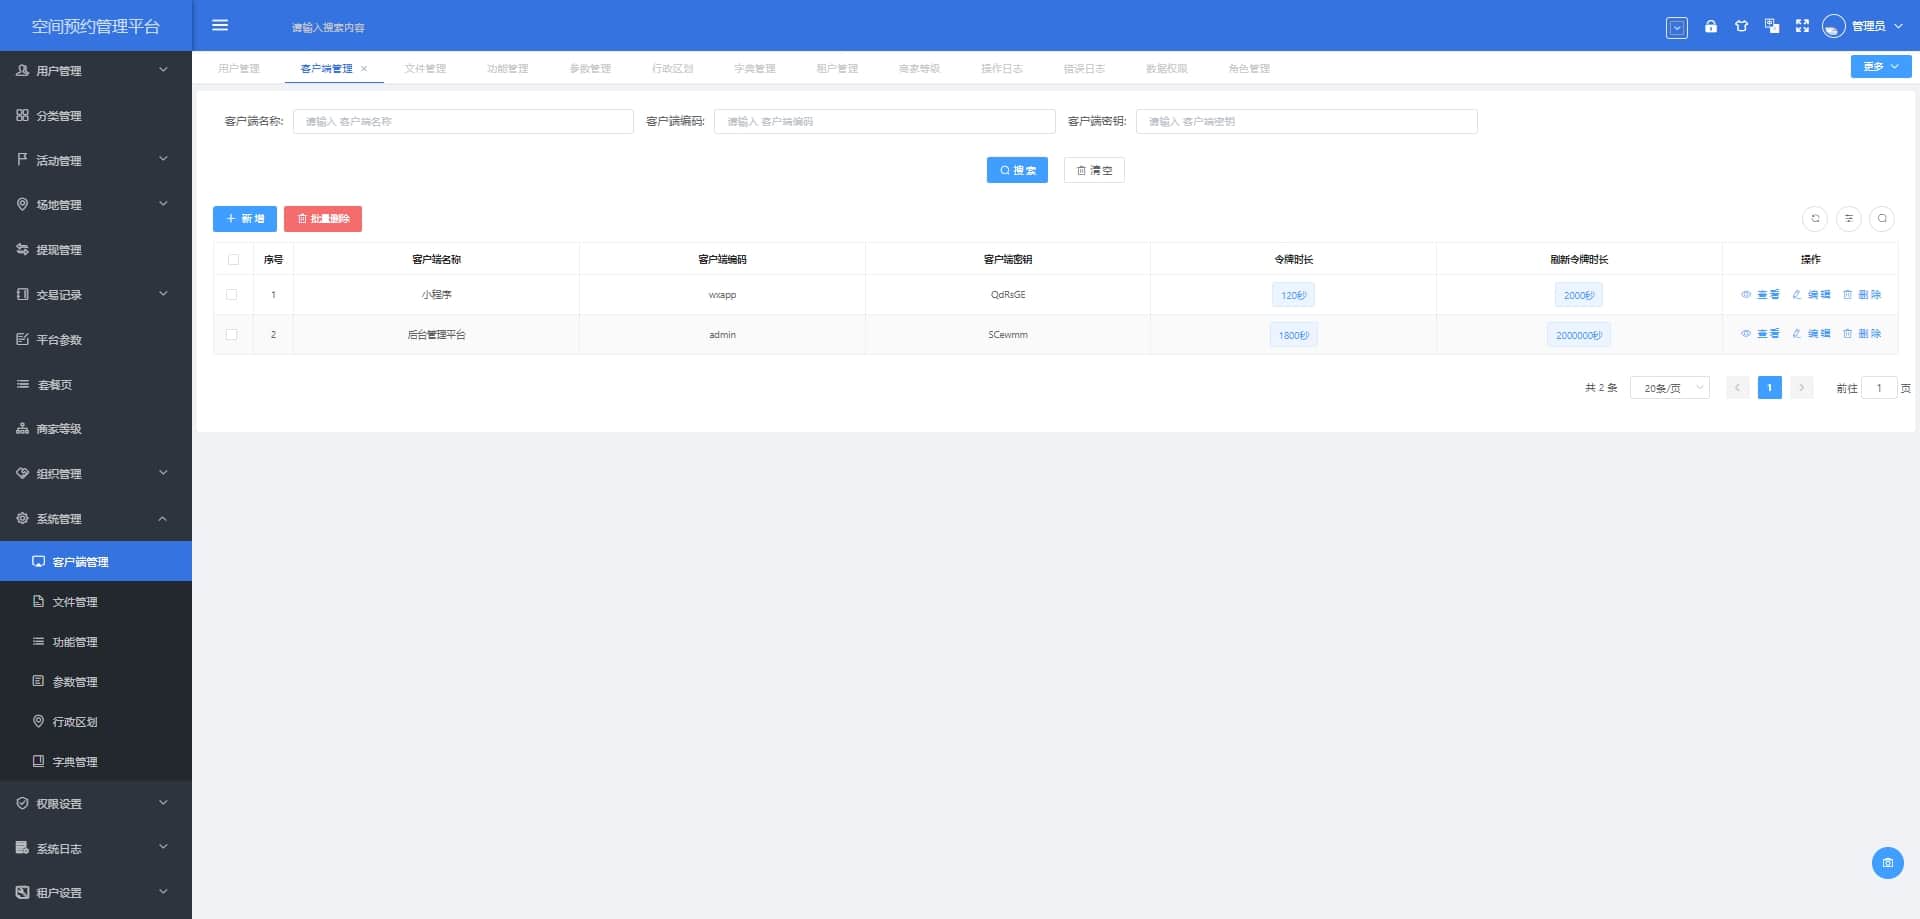The image size is (1920, 919).
Task: Switch to the 租户管理 tab
Action: 837,68
